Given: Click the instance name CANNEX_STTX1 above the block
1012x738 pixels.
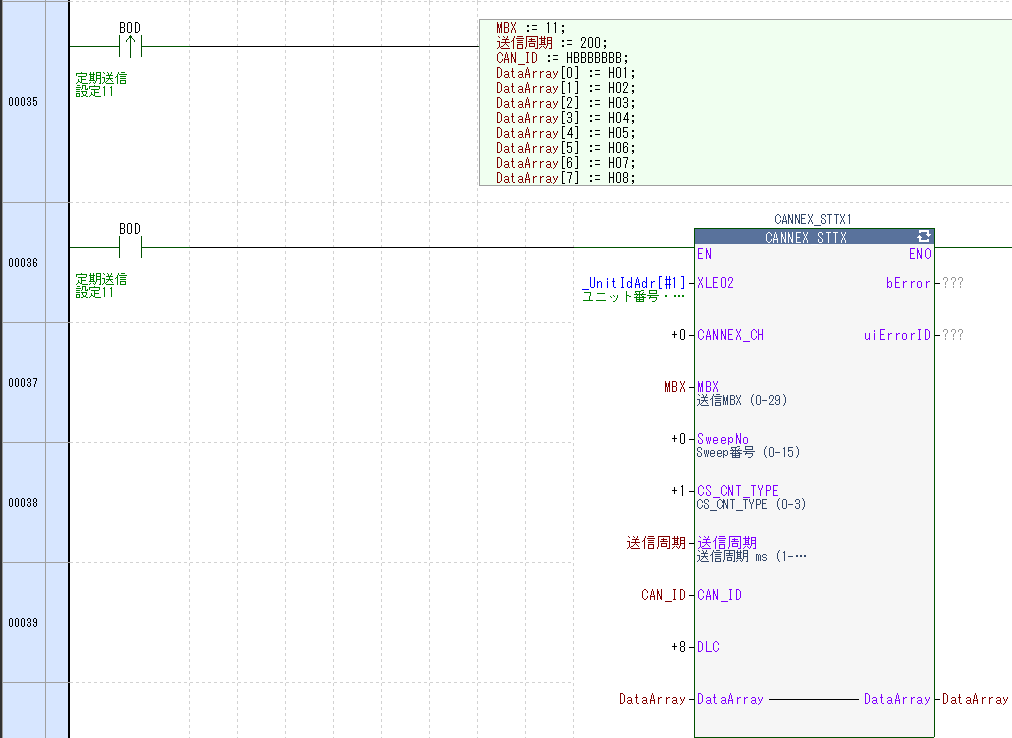Looking at the screenshot, I should pyautogui.click(x=813, y=219).
